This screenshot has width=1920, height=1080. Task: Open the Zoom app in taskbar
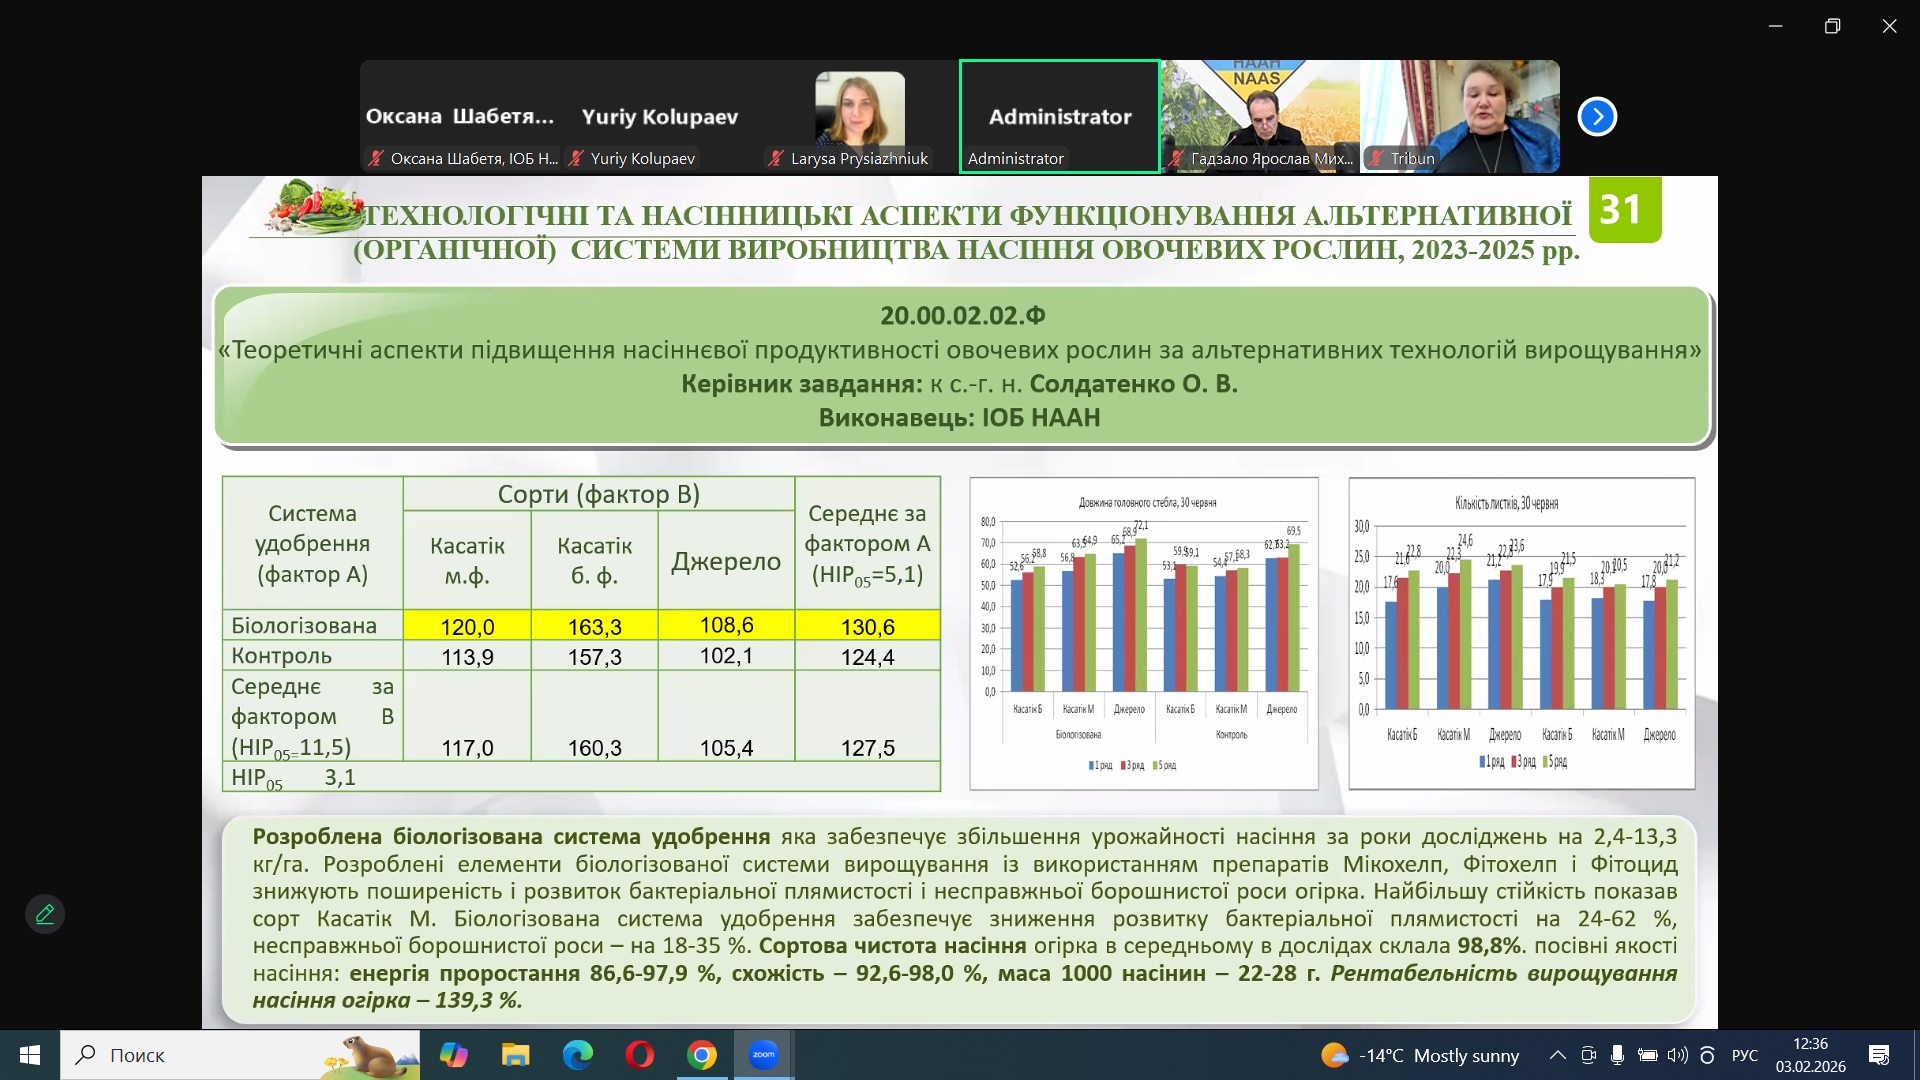pos(764,1055)
